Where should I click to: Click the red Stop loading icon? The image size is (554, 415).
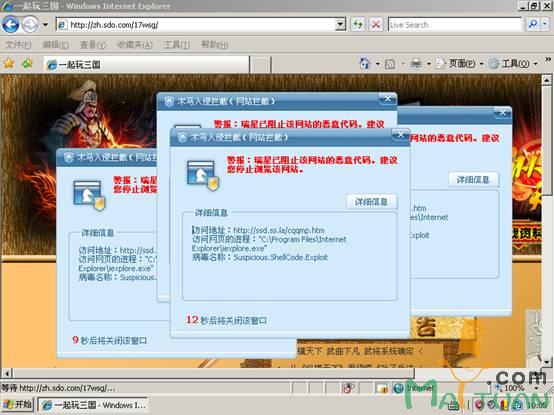pos(376,25)
